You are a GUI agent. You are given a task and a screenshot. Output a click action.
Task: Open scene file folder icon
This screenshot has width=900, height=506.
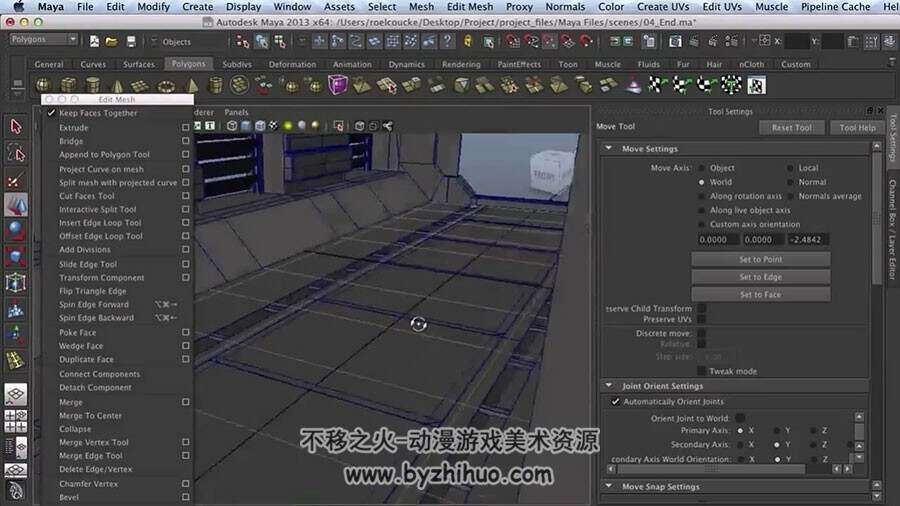coord(112,41)
